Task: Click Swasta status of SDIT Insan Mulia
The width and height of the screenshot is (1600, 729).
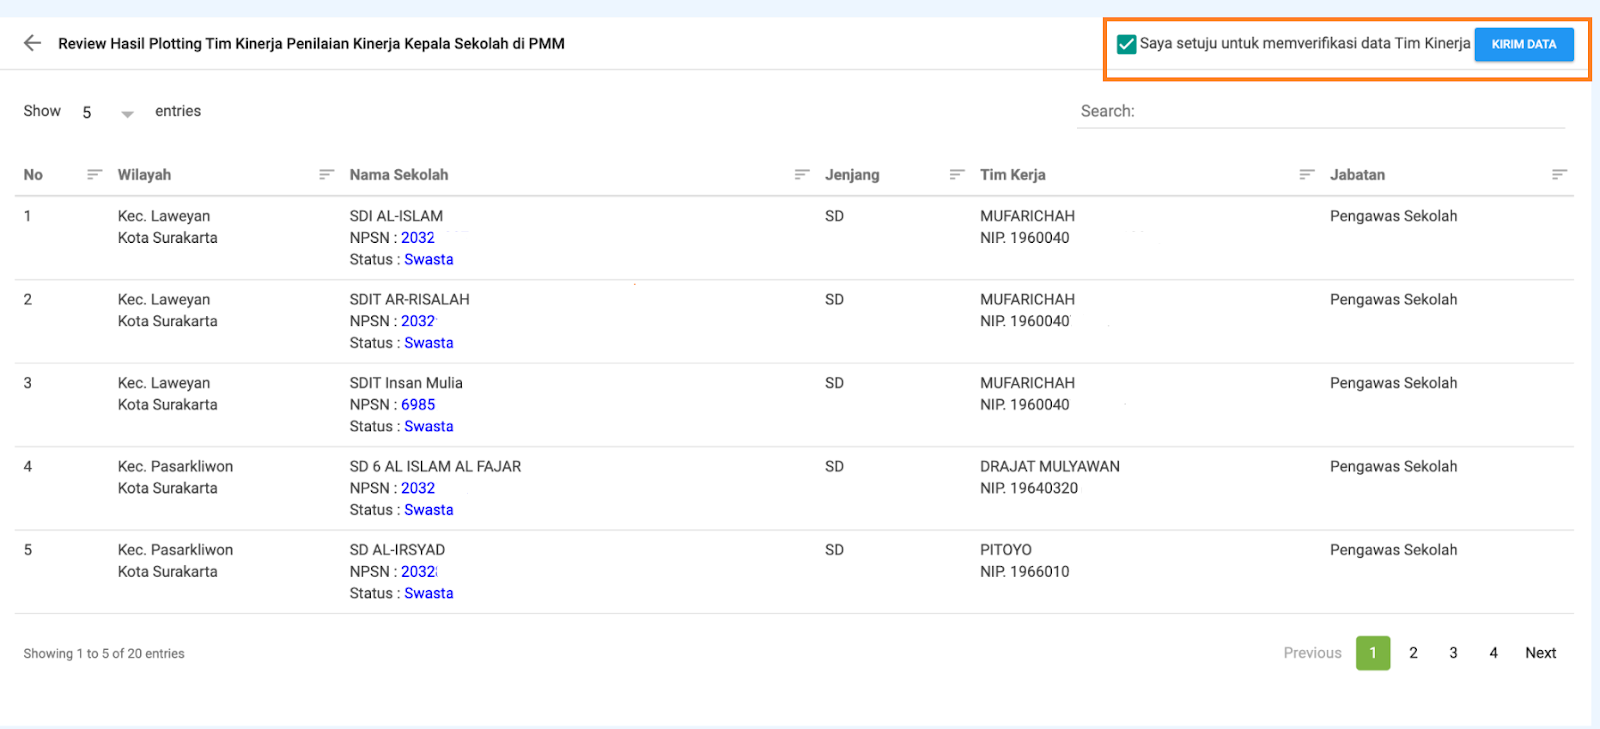Action: pos(429,427)
